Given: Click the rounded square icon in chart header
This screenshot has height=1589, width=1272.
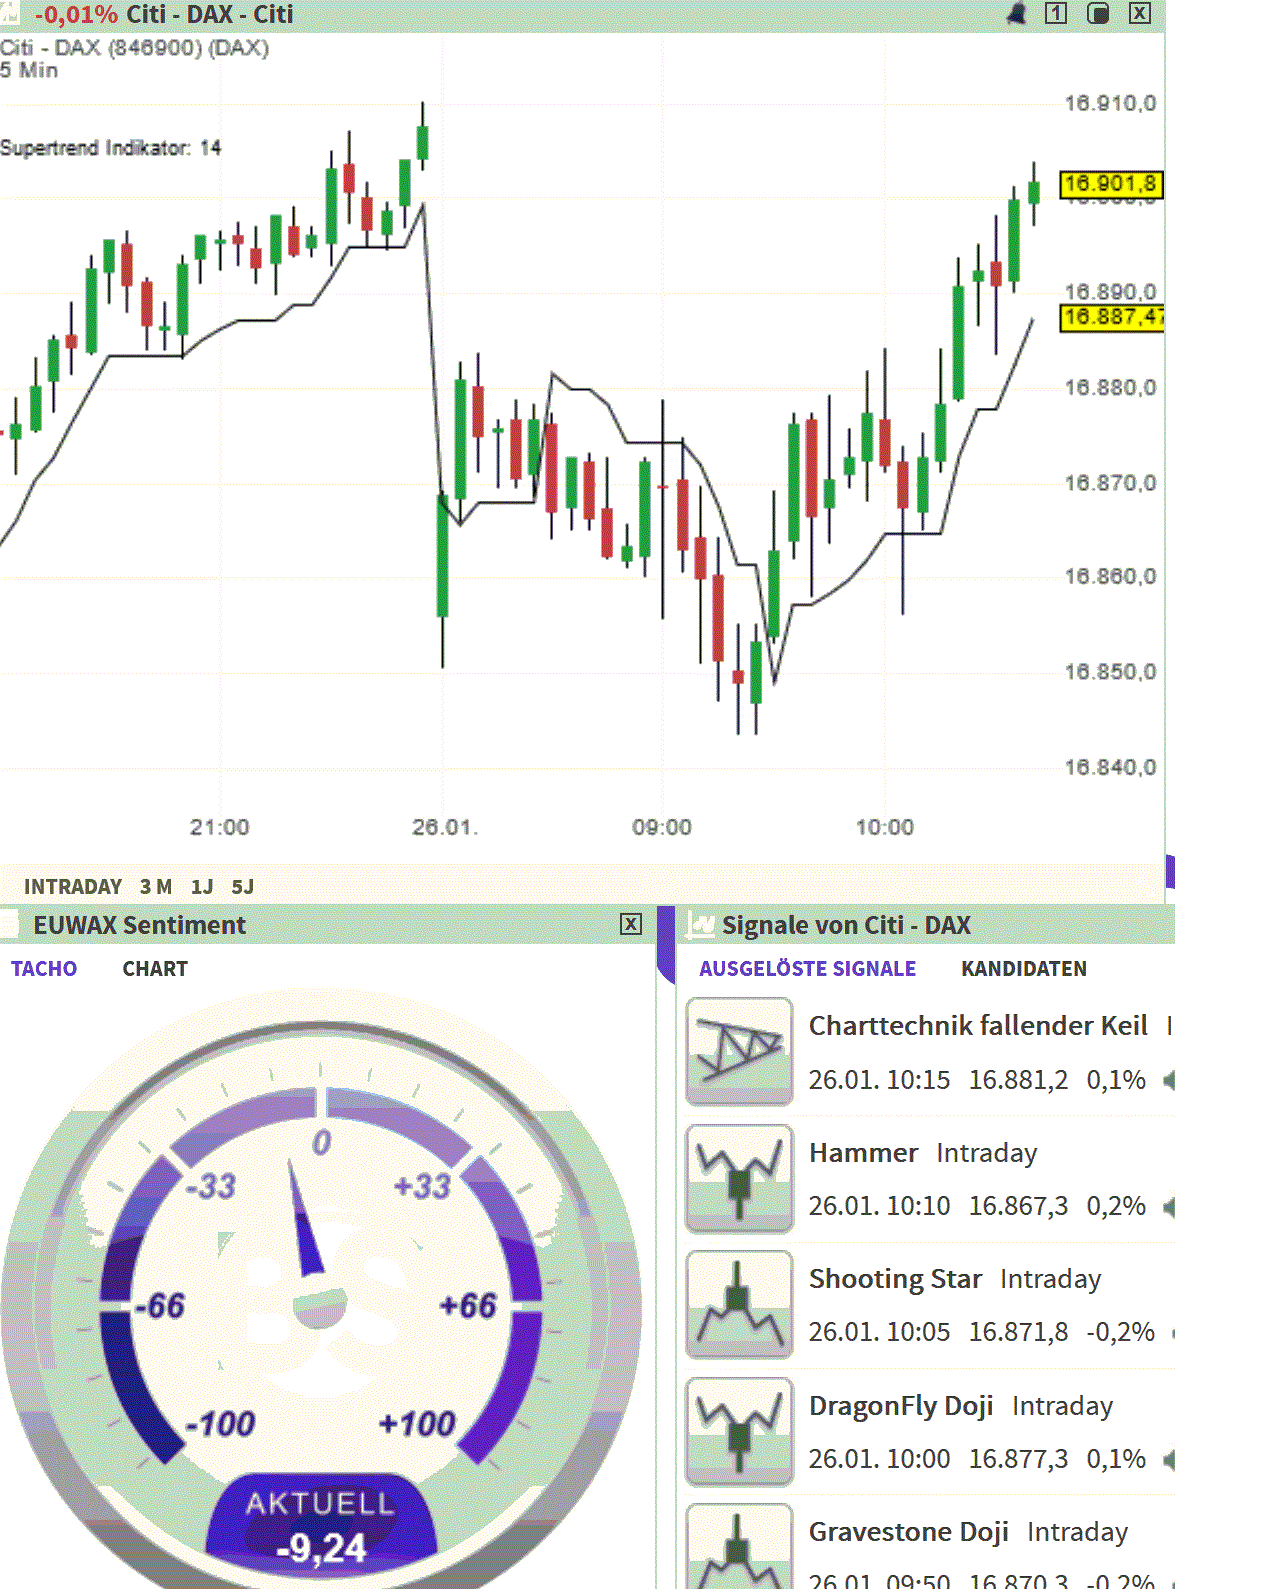Looking at the screenshot, I should (1098, 13).
